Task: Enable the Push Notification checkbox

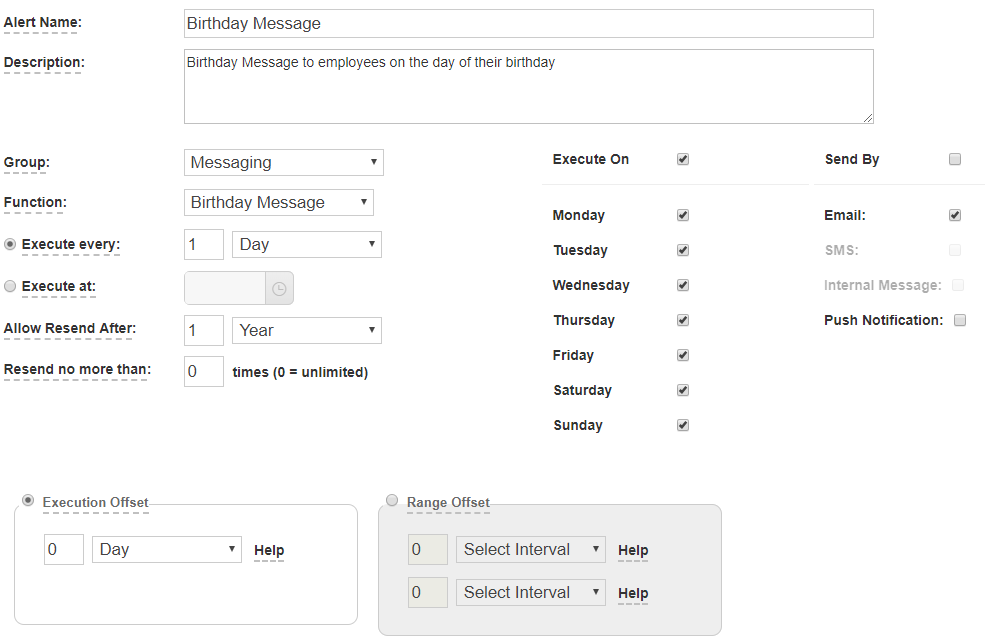Action: [x=960, y=320]
